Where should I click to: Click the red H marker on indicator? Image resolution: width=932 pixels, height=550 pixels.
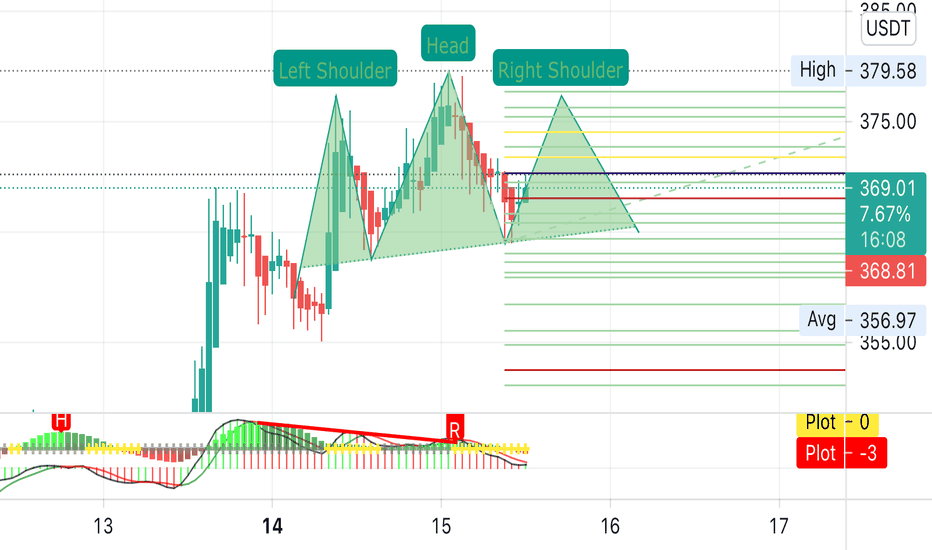[x=61, y=421]
